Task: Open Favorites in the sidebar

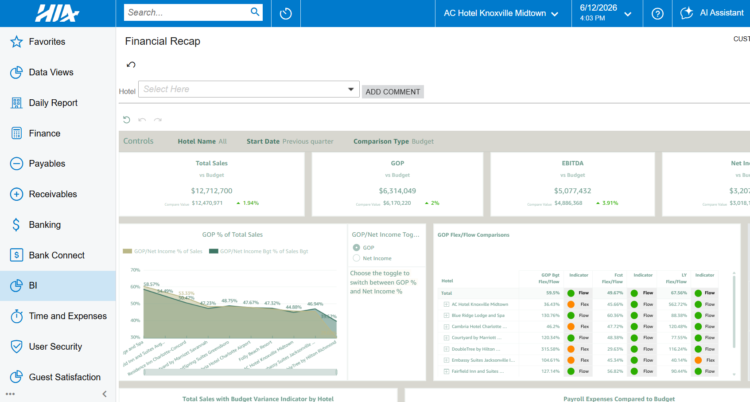Action: [x=58, y=42]
